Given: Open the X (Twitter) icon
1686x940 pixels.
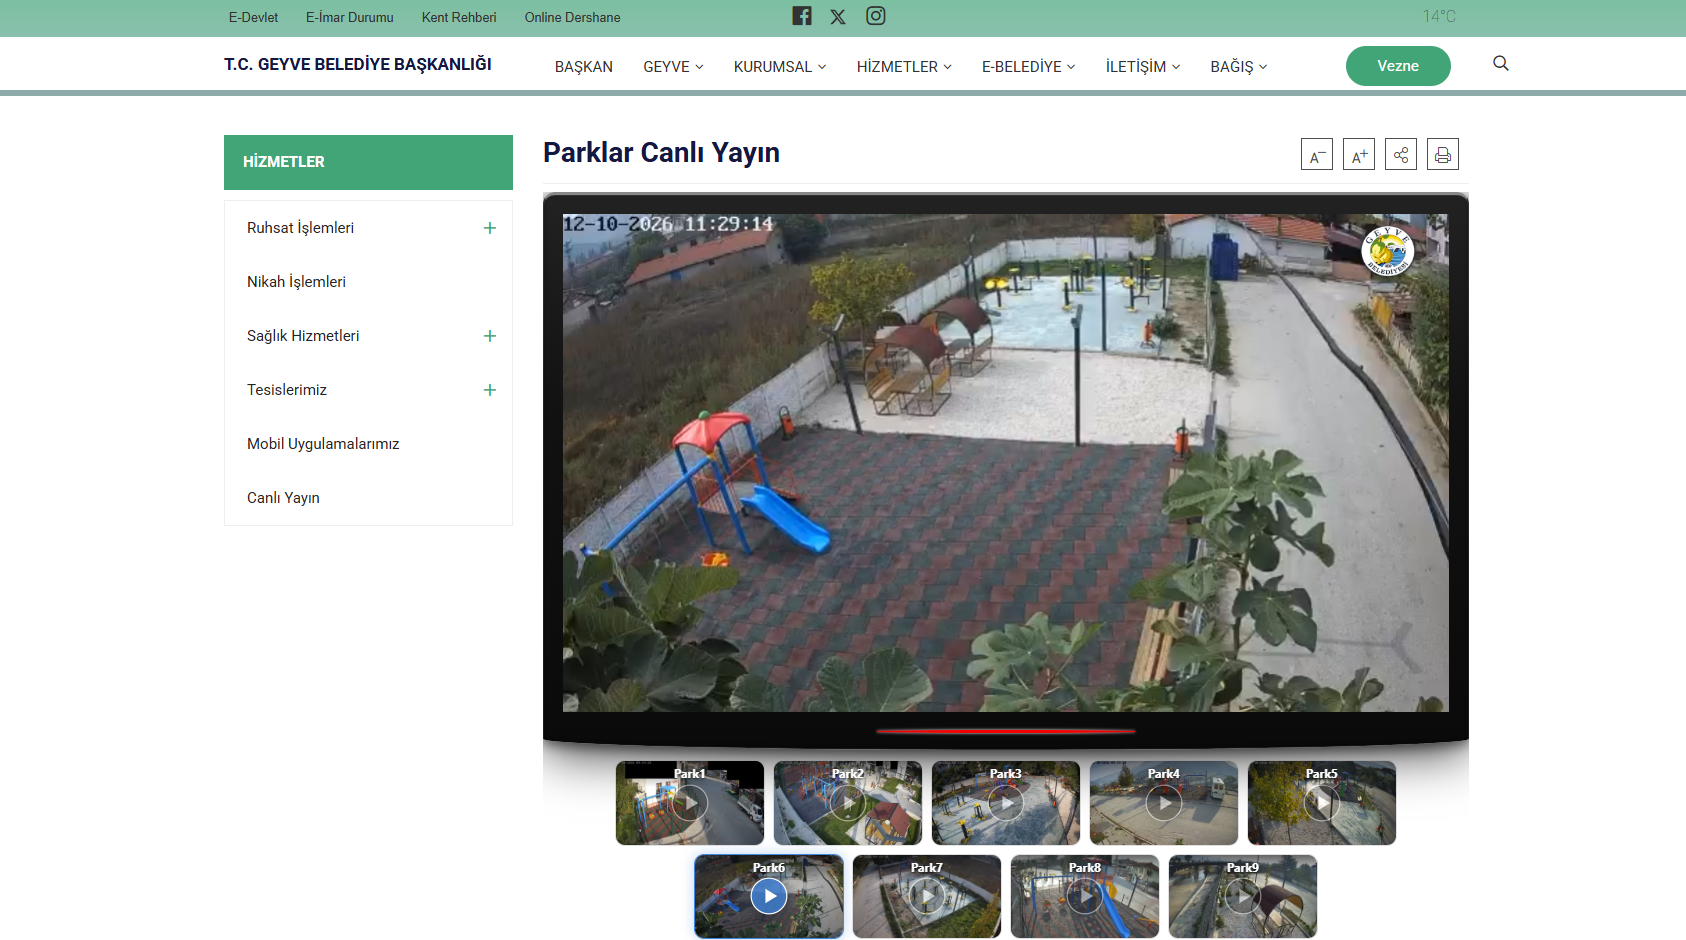Looking at the screenshot, I should pos(838,17).
